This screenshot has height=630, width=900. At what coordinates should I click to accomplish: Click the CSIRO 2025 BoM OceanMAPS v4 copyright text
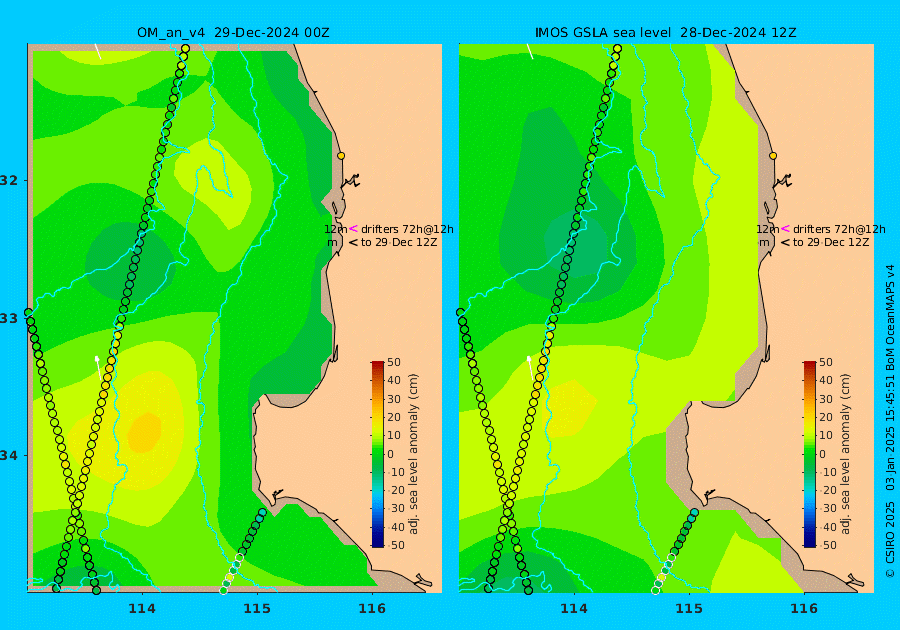pos(890,421)
